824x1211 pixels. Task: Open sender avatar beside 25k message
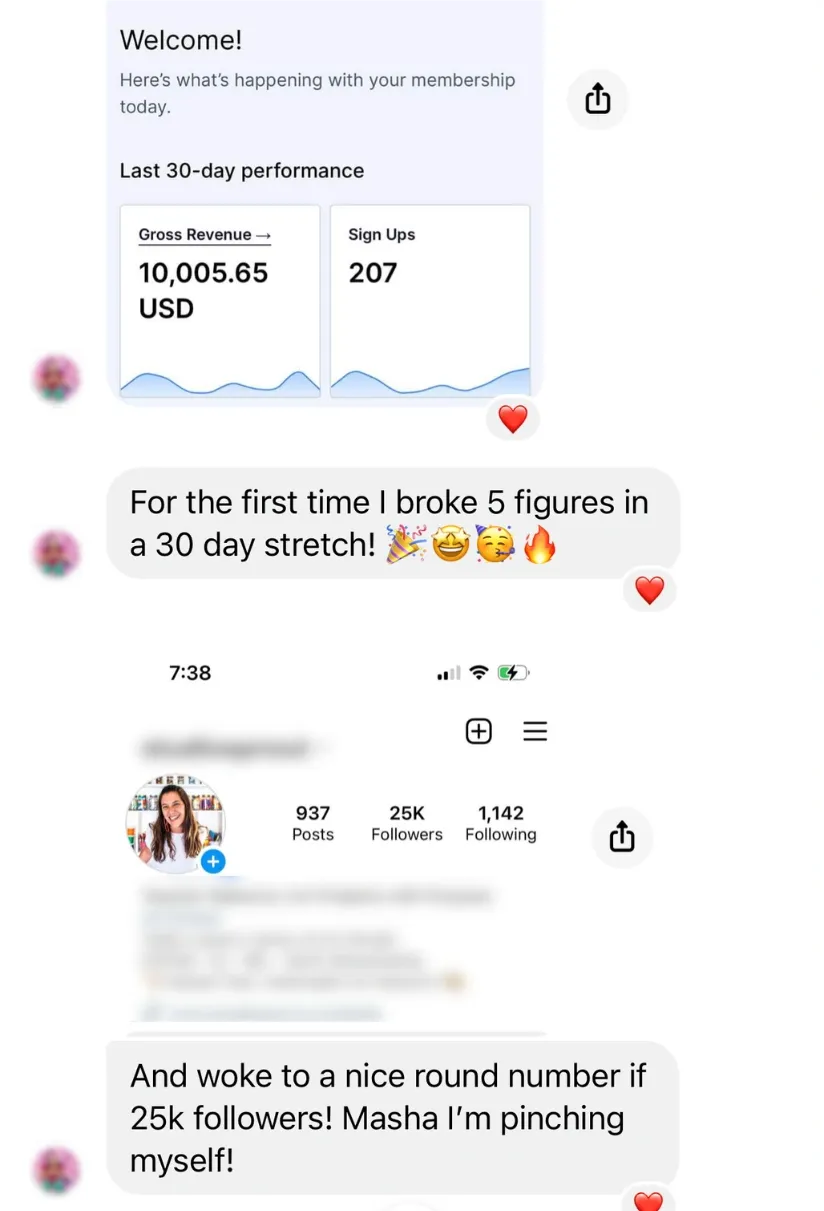(56, 1170)
